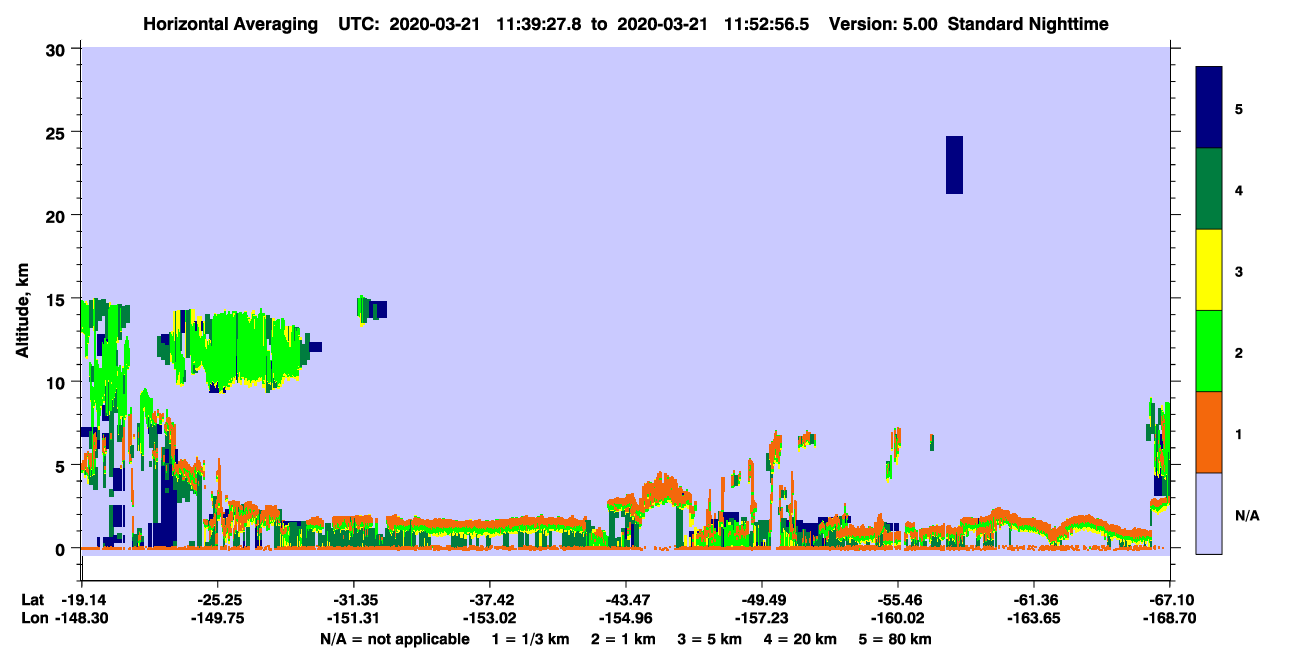The height and width of the screenshot is (667, 1300).
Task: Click longitude value -148.30
Action: click(x=82, y=618)
